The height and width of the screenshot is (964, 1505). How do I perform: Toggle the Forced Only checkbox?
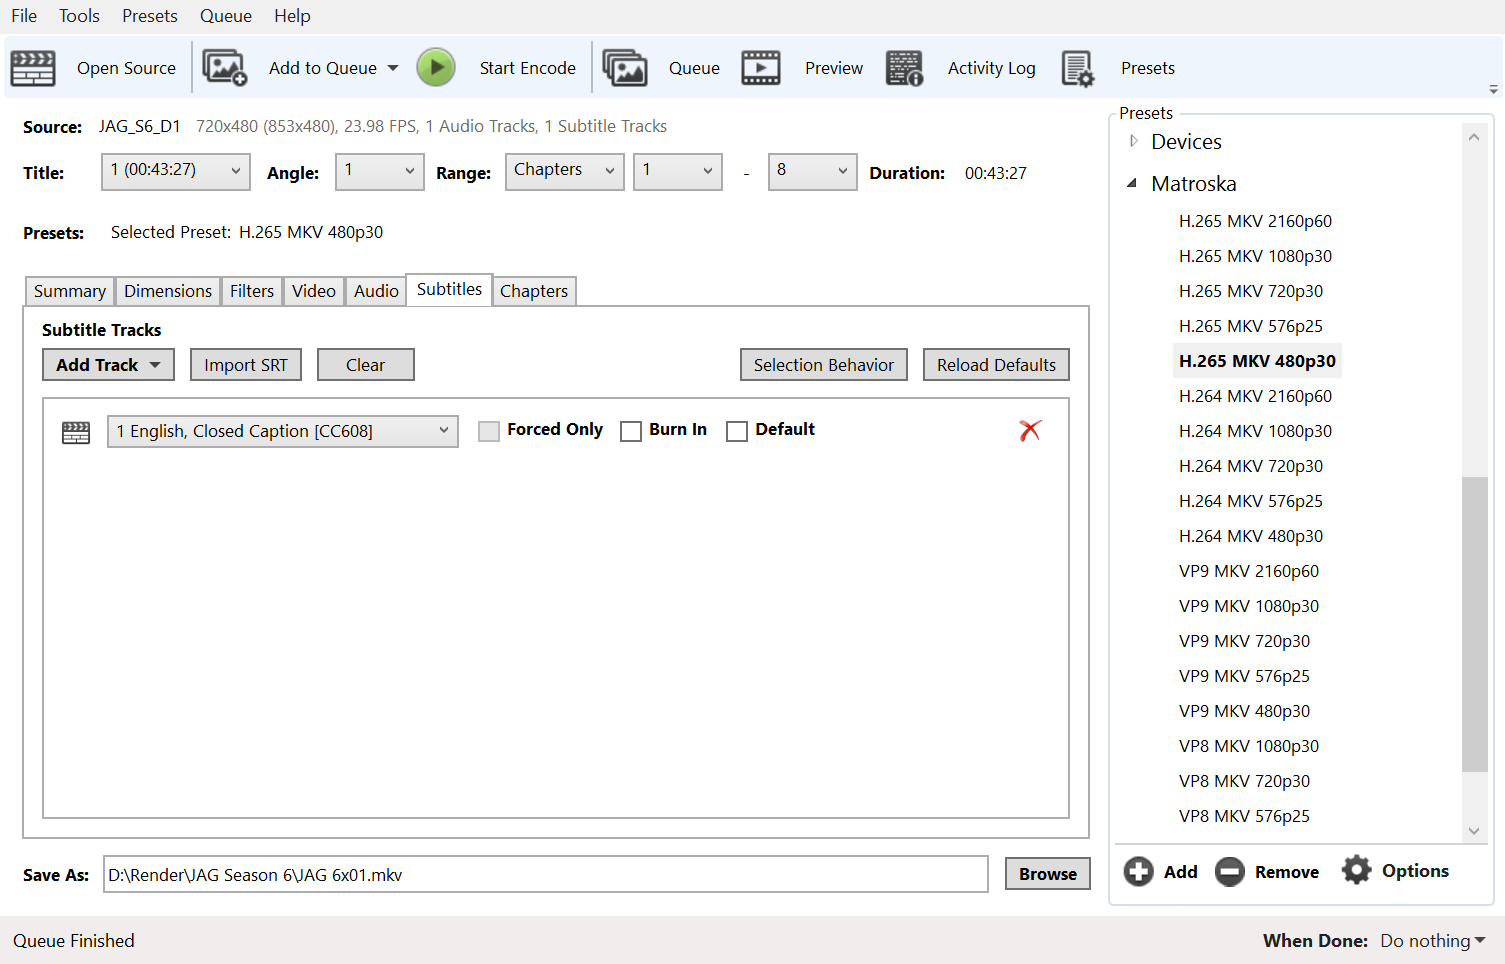(489, 431)
